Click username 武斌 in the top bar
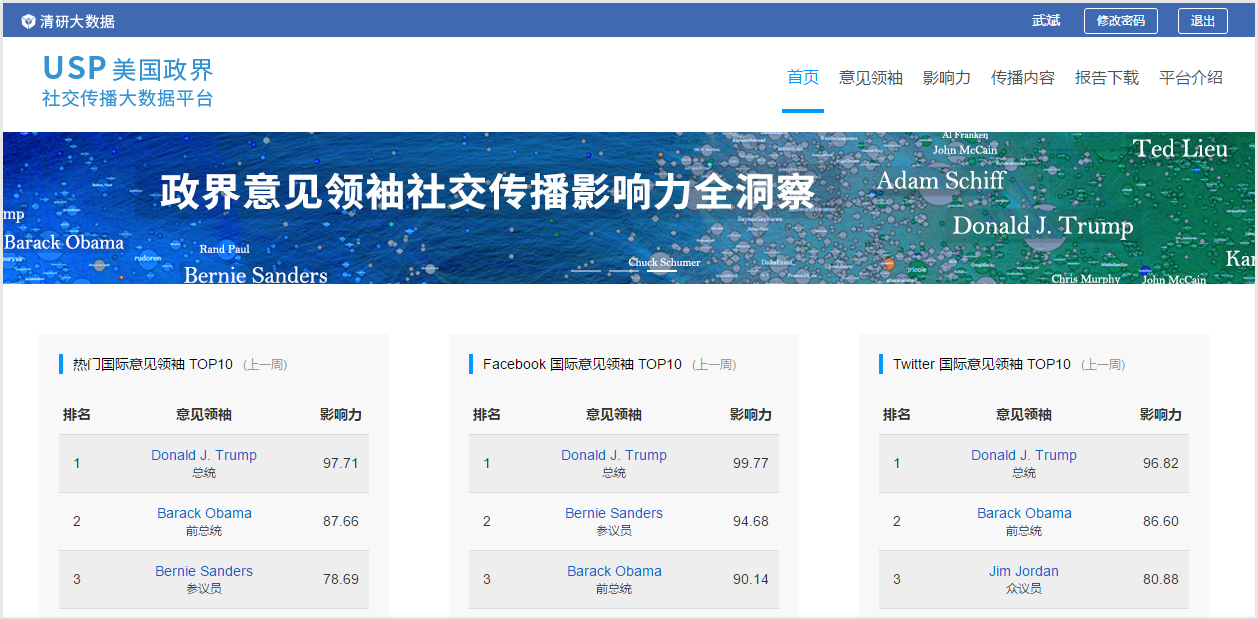 click(x=1045, y=20)
